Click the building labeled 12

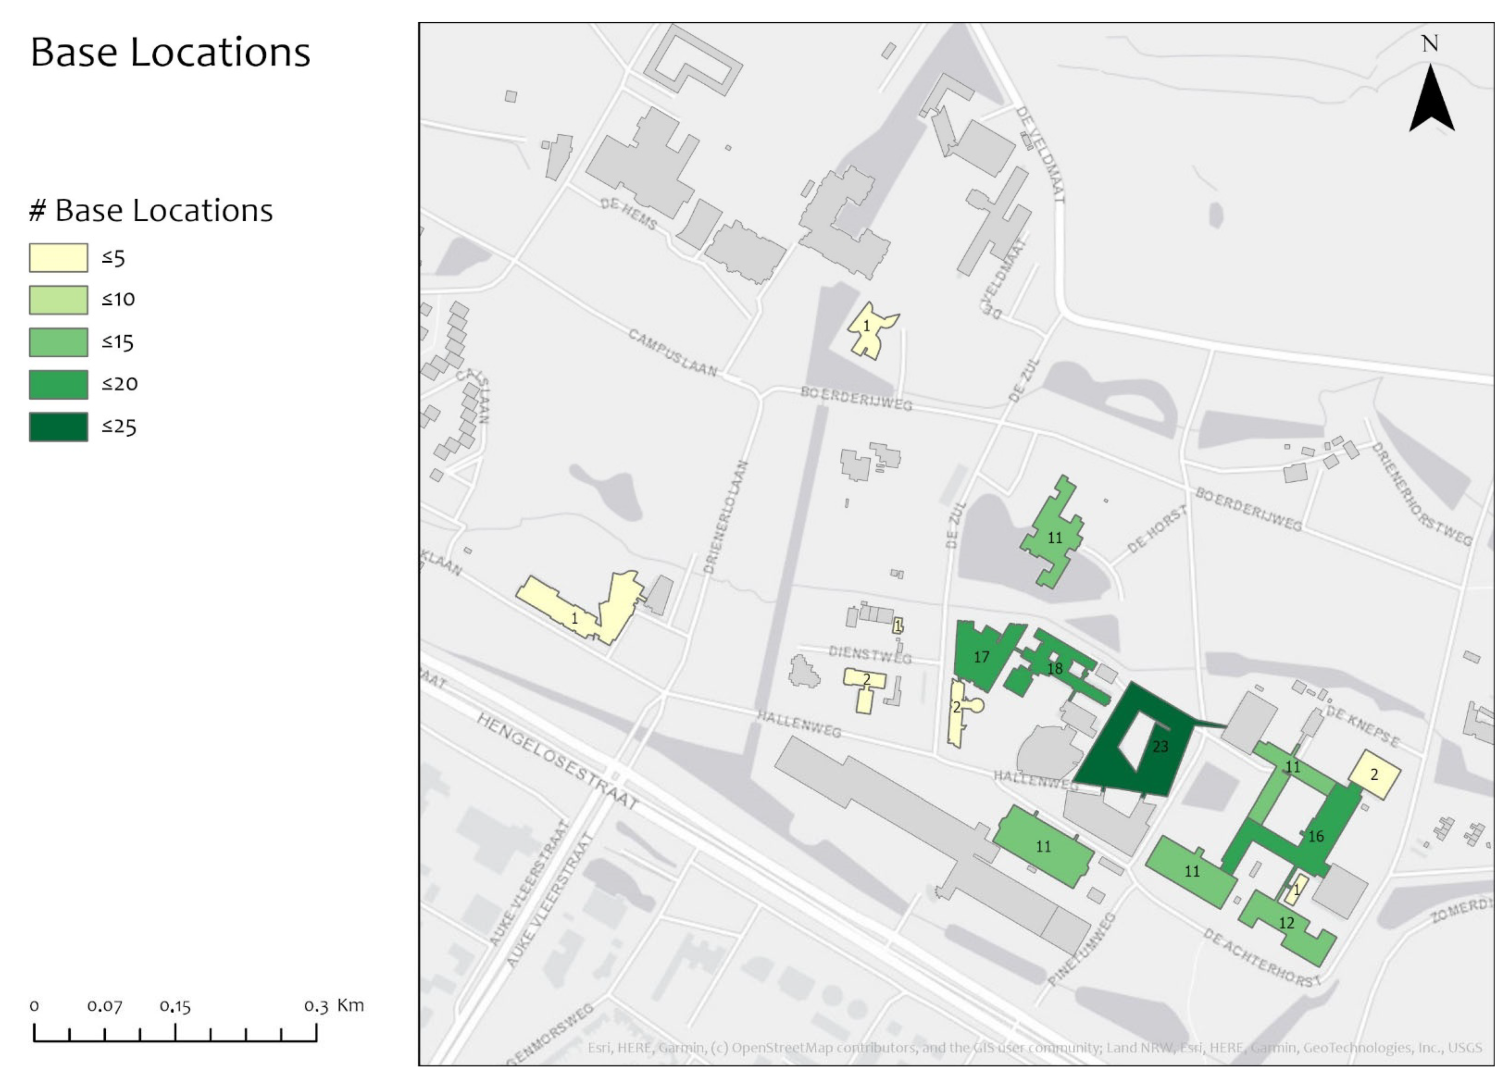pyautogui.click(x=1287, y=925)
